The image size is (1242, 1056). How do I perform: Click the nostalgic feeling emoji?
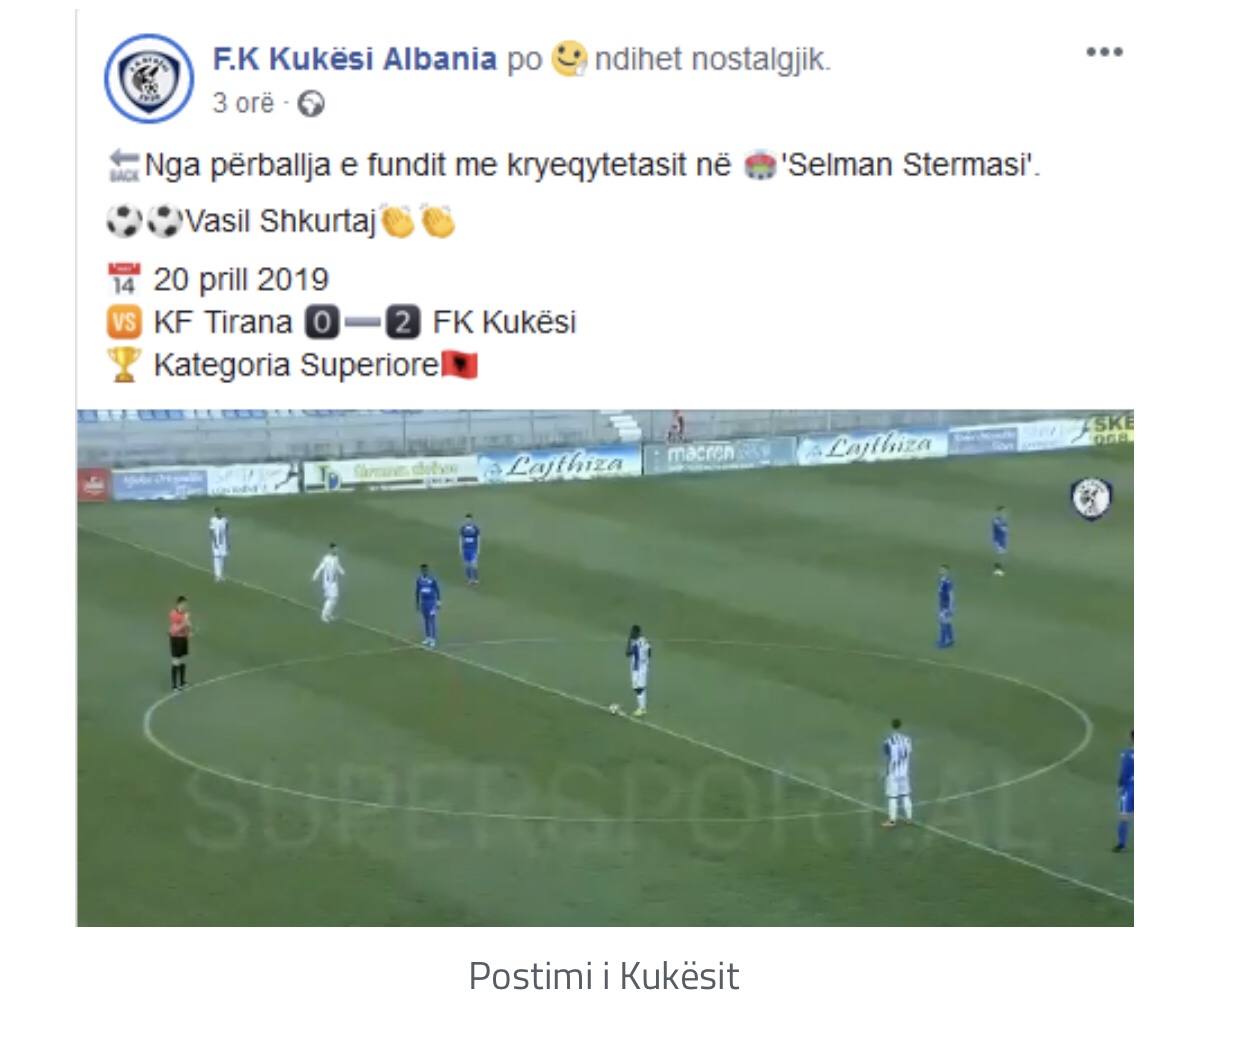(x=569, y=58)
